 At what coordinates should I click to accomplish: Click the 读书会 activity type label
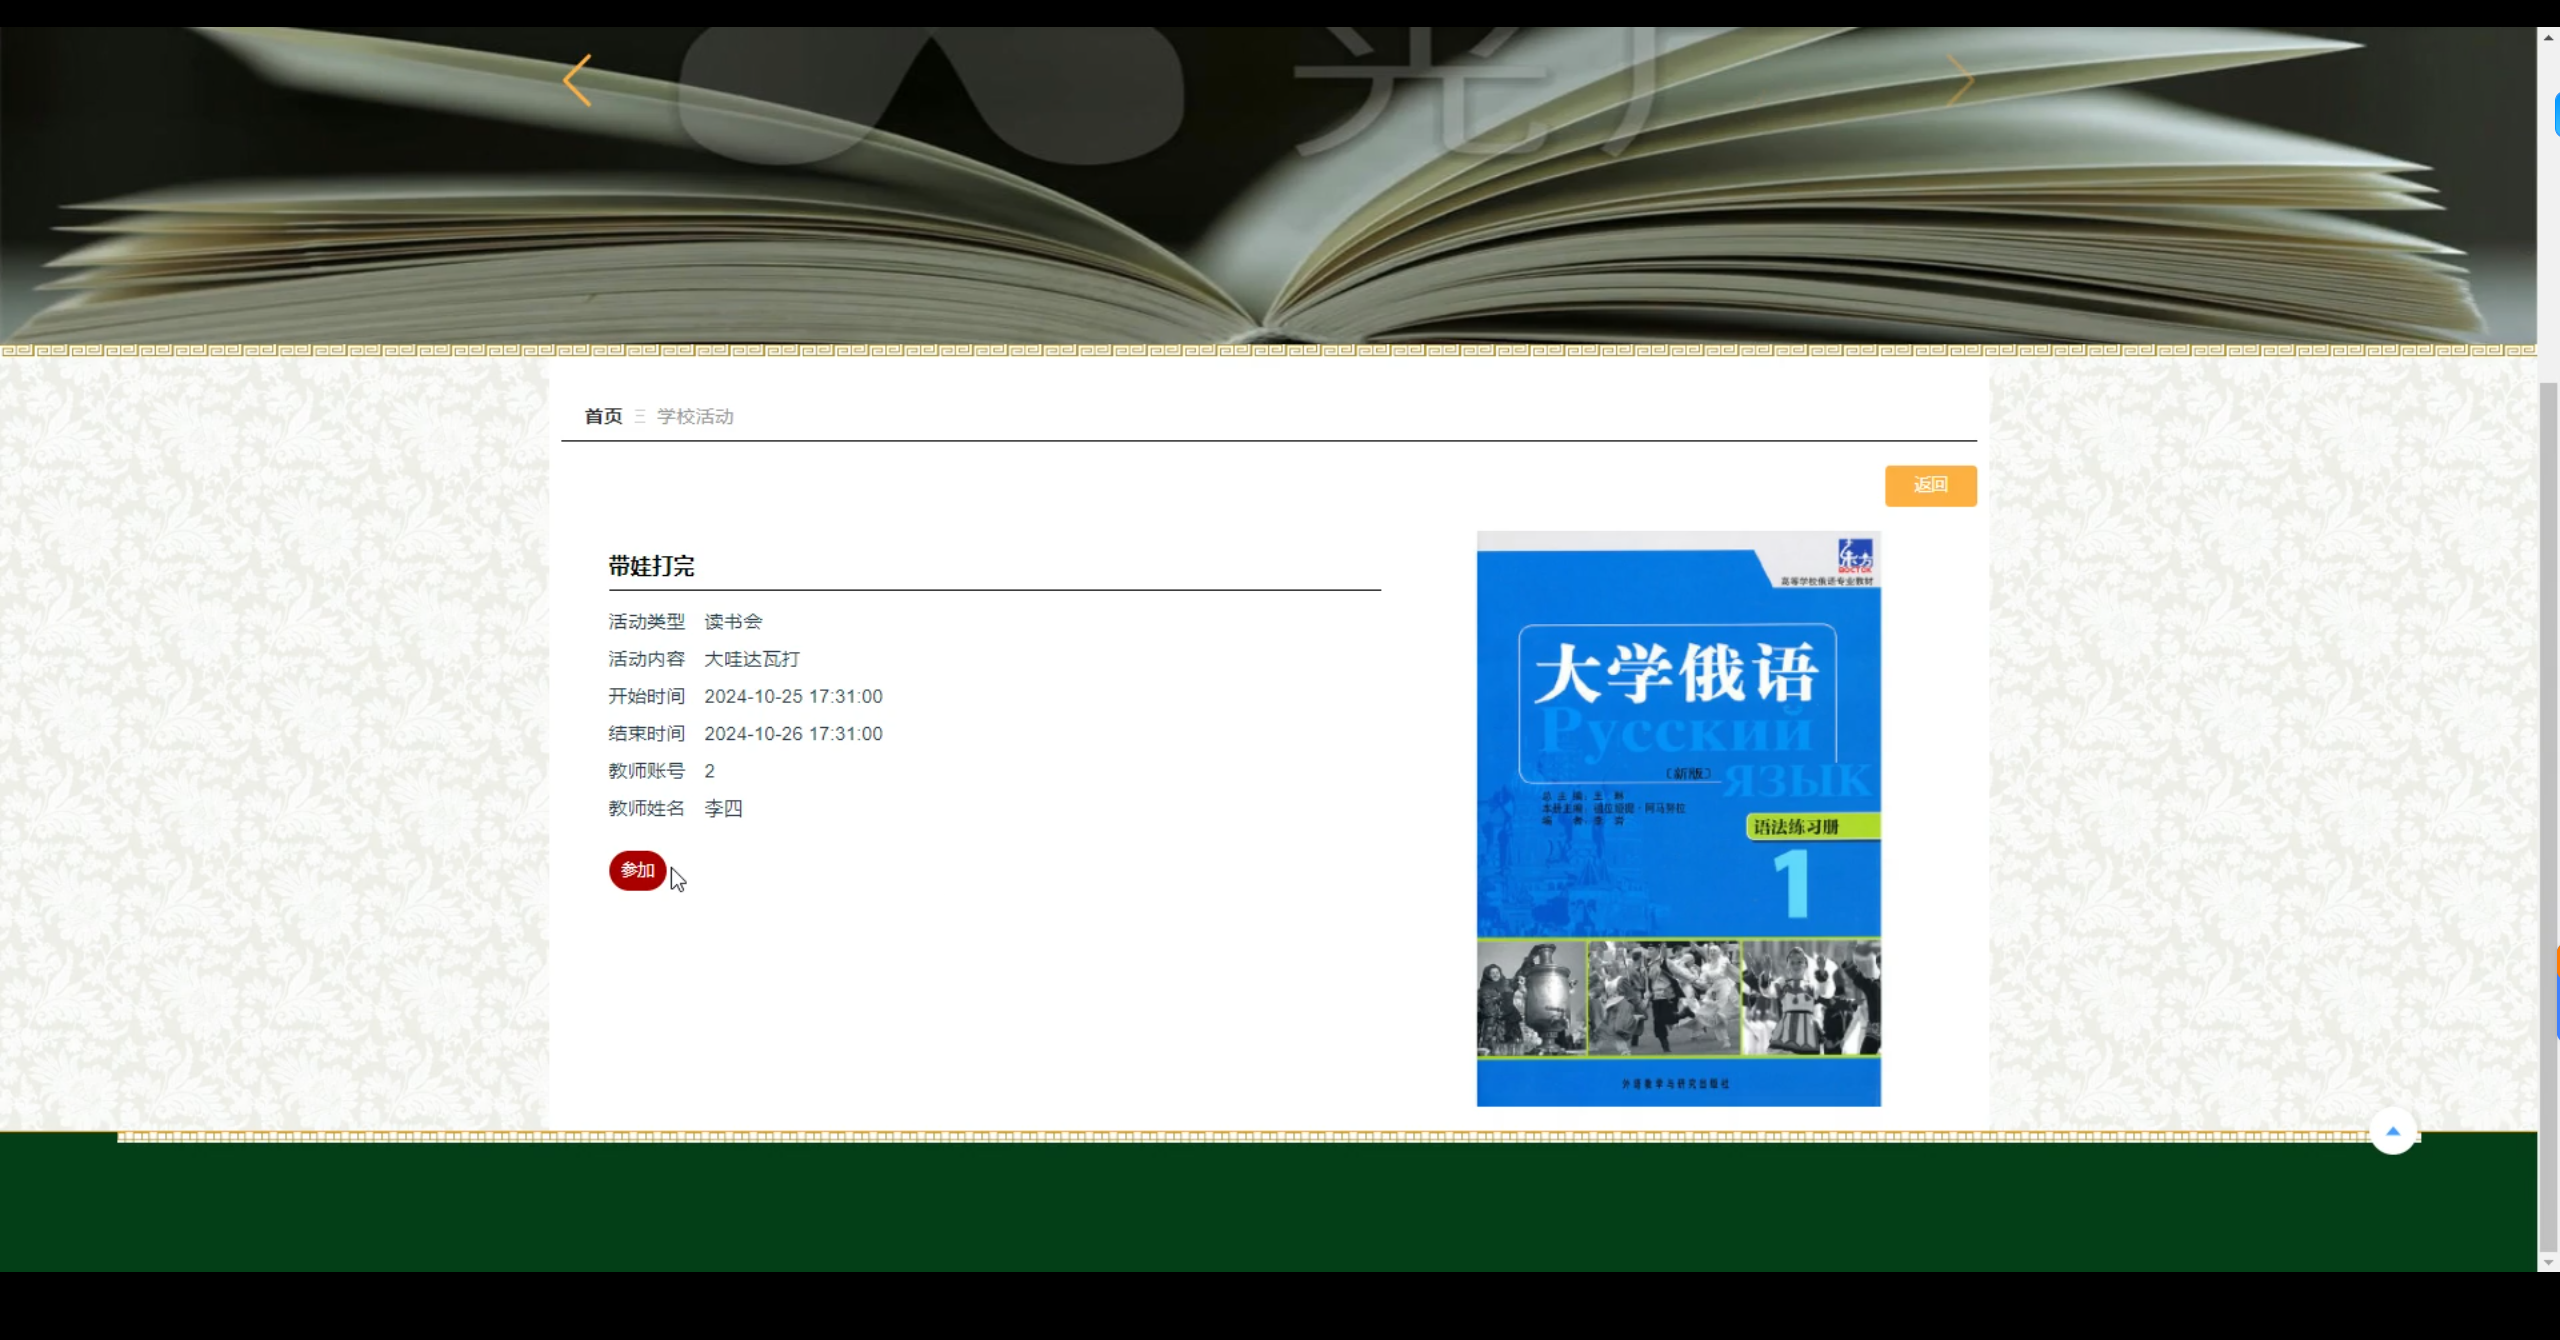[731, 621]
